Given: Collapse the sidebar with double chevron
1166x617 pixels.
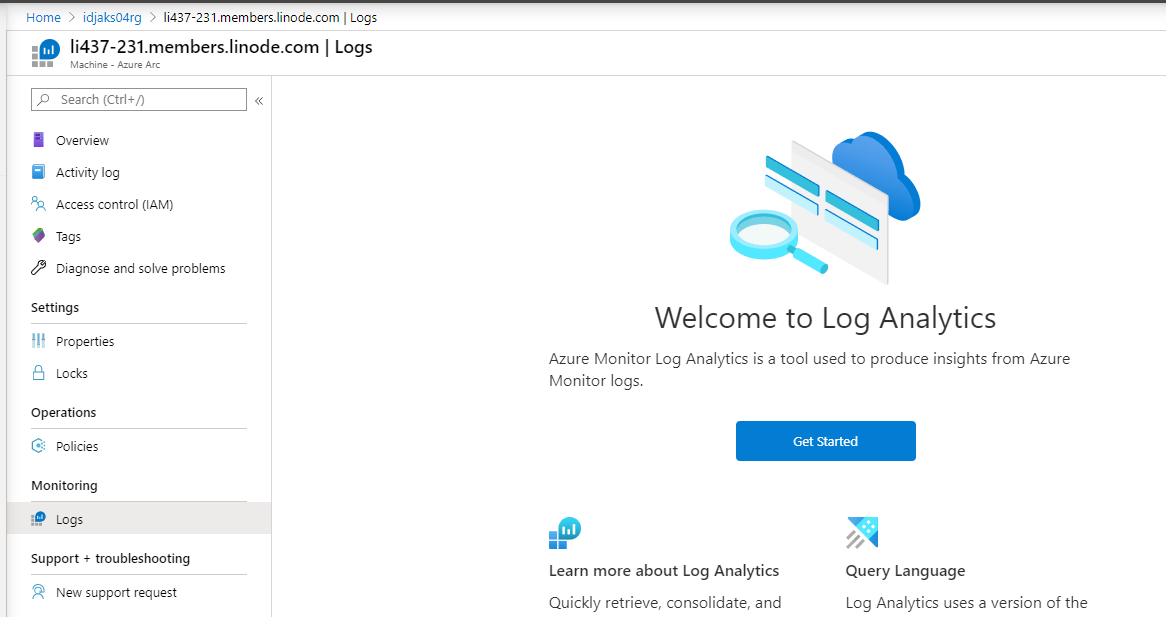Looking at the screenshot, I should [x=259, y=100].
